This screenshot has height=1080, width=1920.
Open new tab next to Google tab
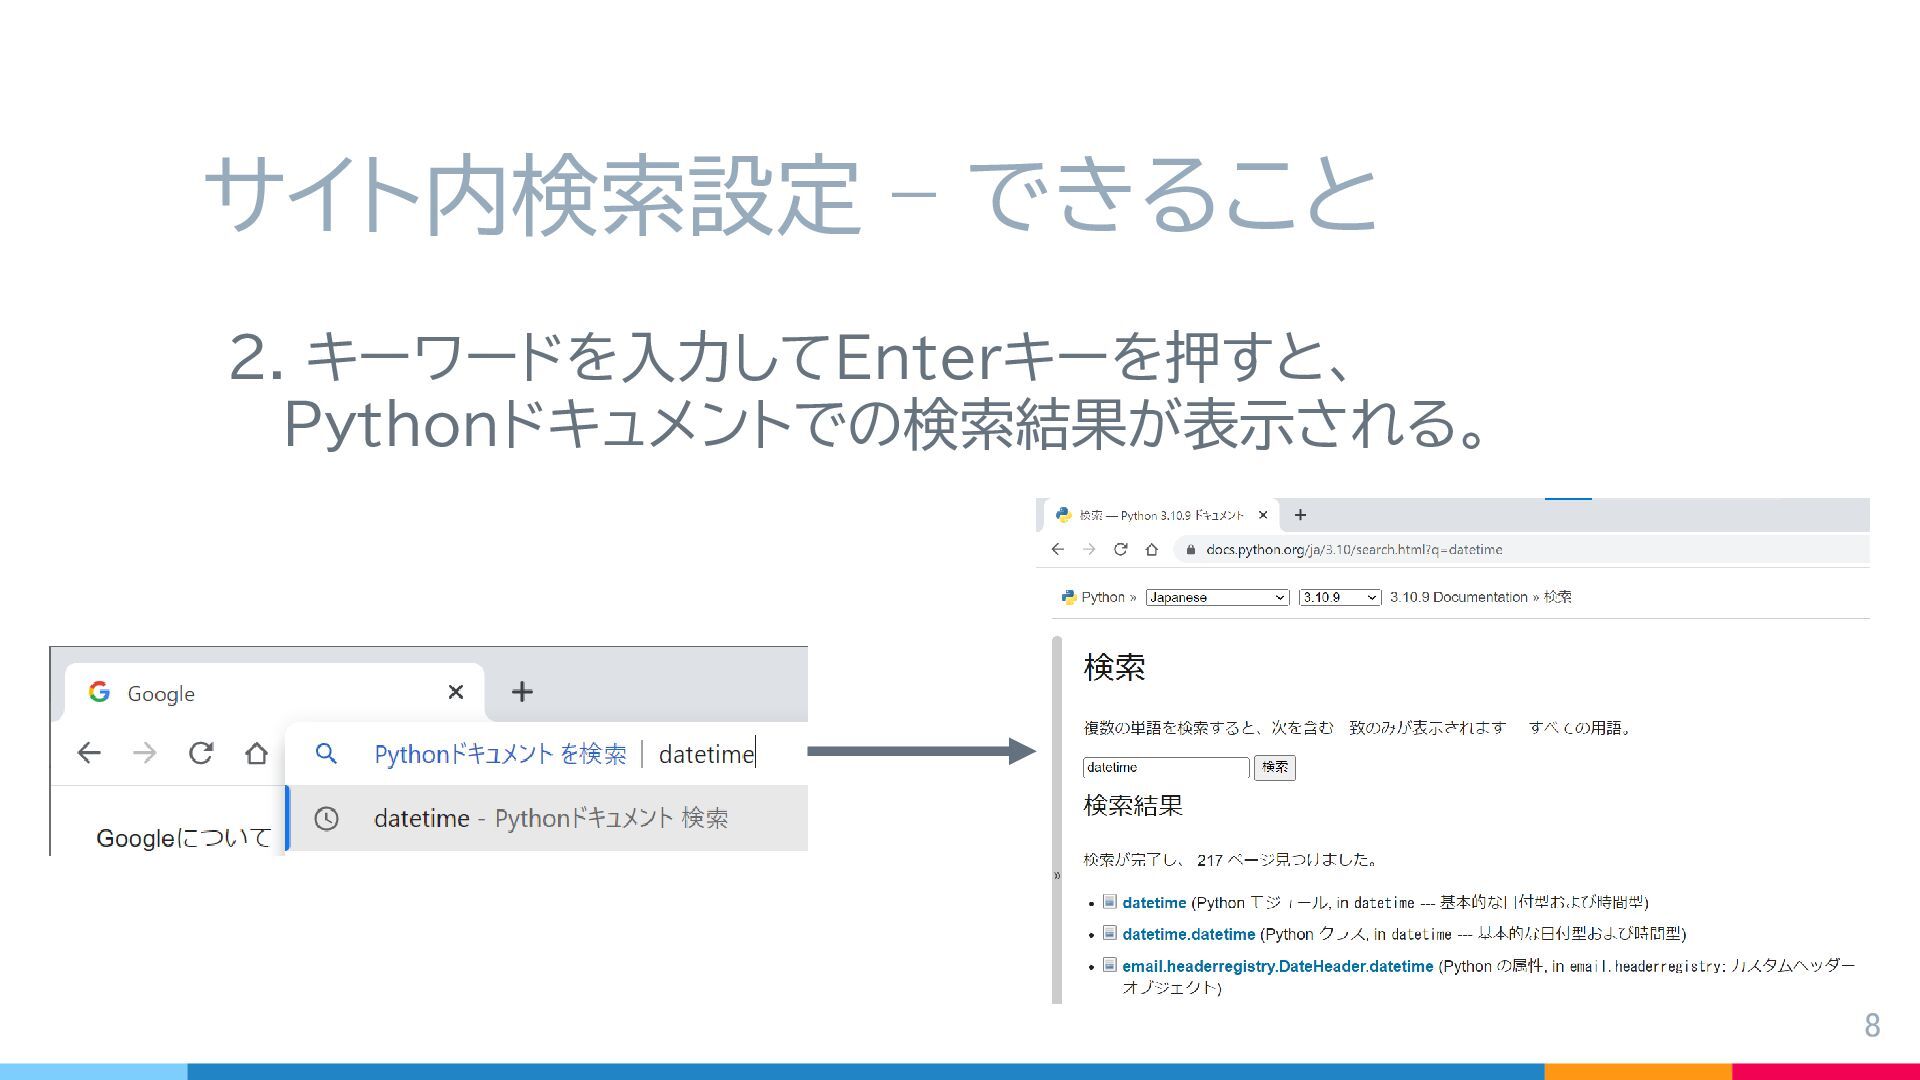pos(522,691)
